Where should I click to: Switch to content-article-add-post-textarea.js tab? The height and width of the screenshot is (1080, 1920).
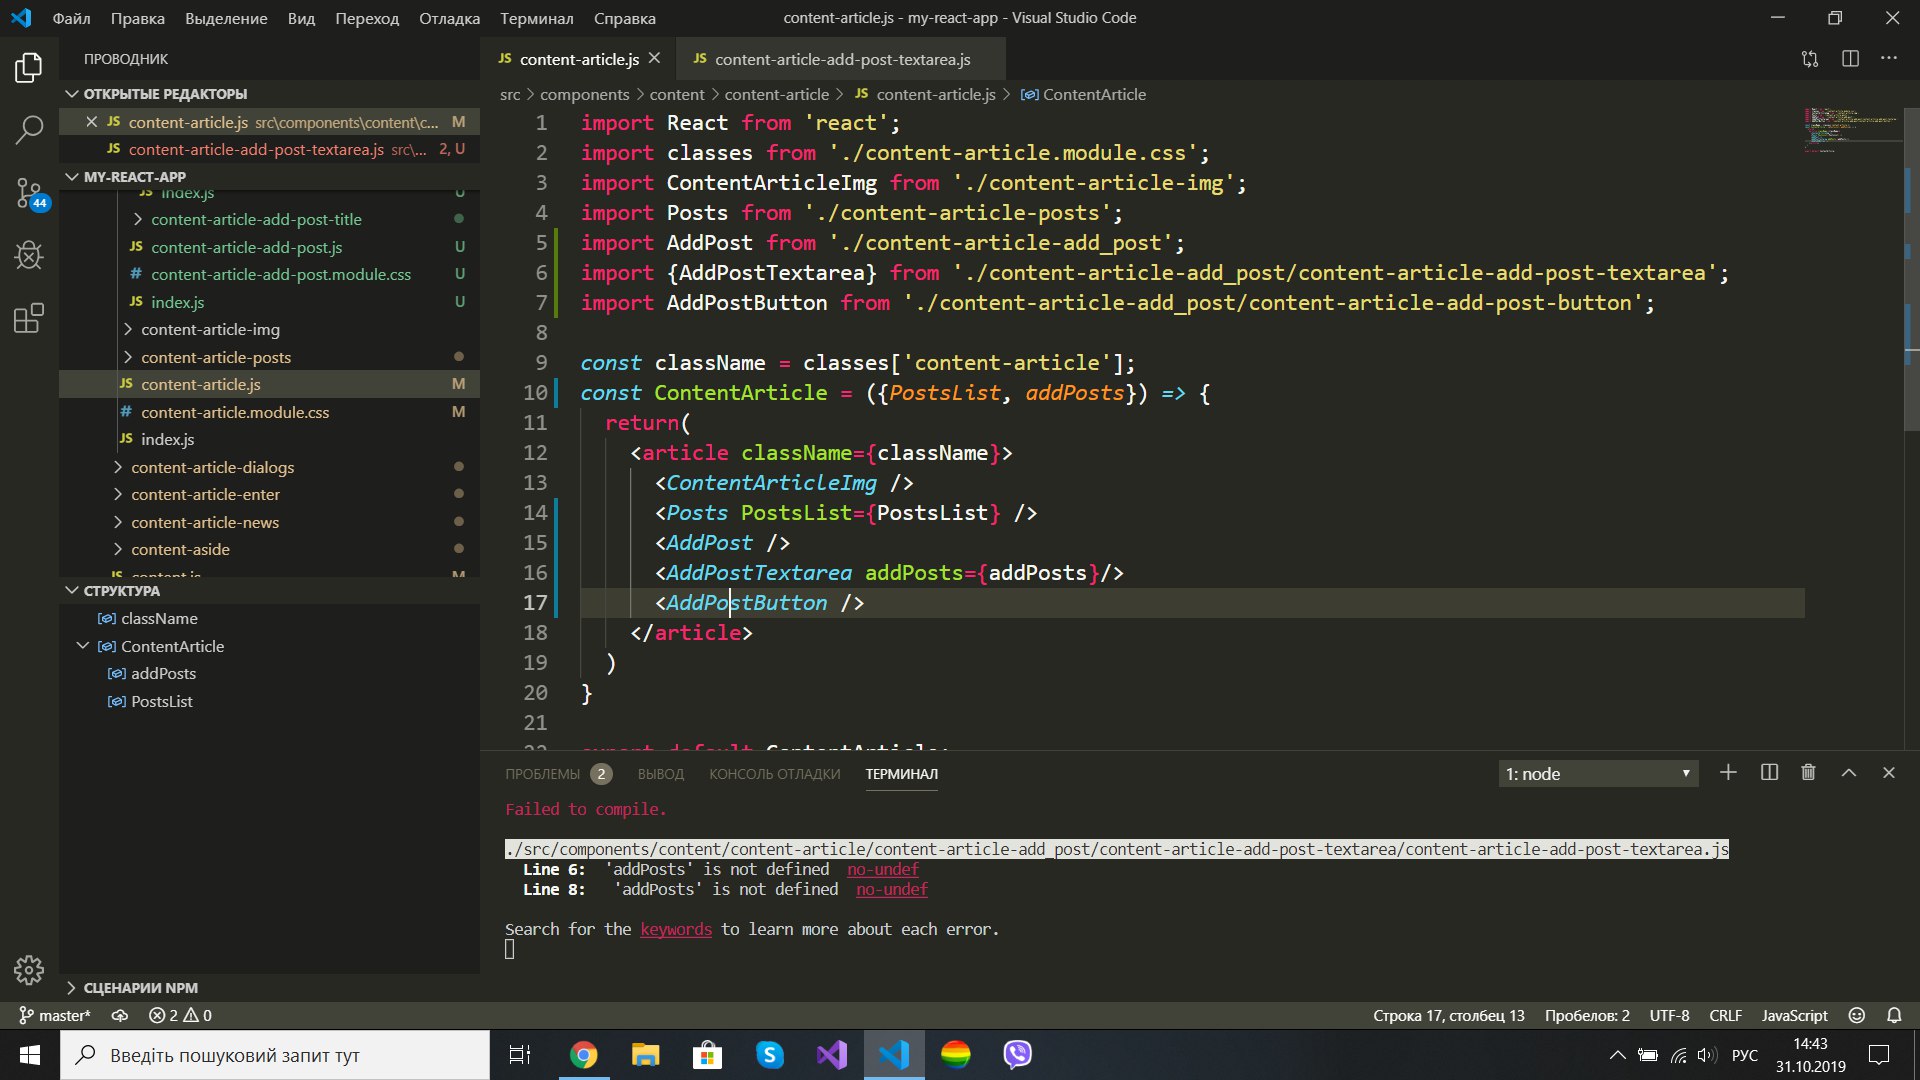[x=841, y=59]
